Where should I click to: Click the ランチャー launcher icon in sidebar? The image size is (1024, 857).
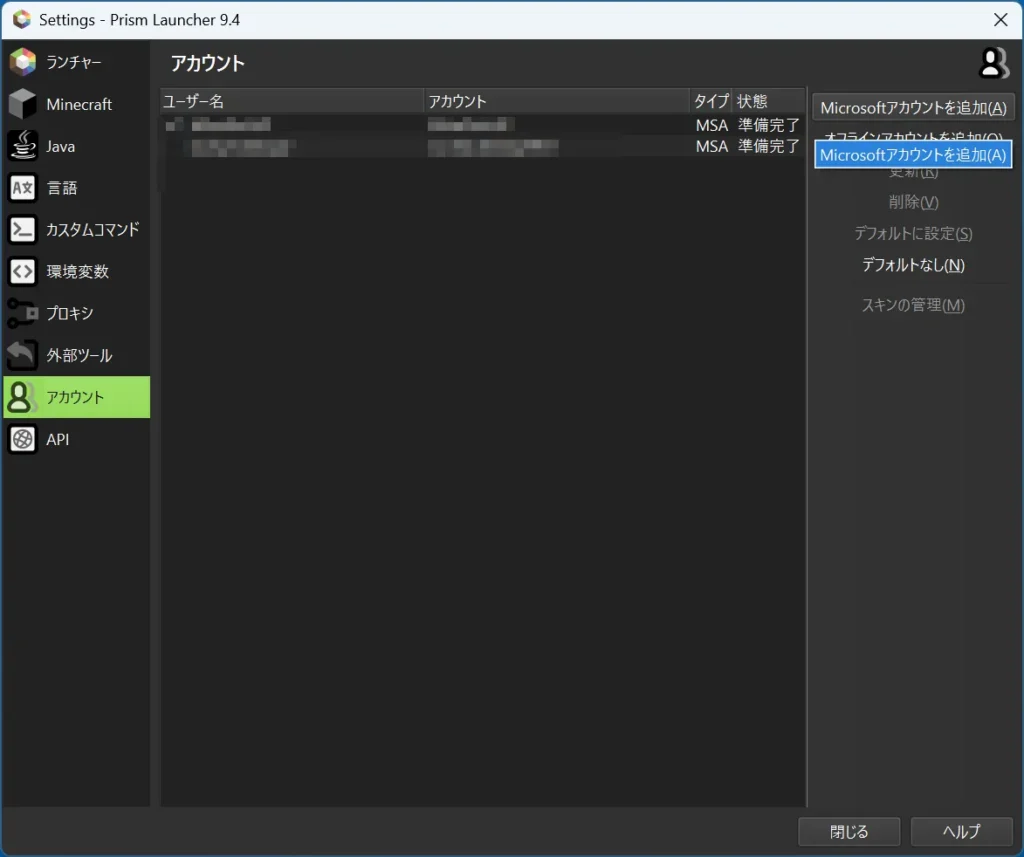point(23,62)
